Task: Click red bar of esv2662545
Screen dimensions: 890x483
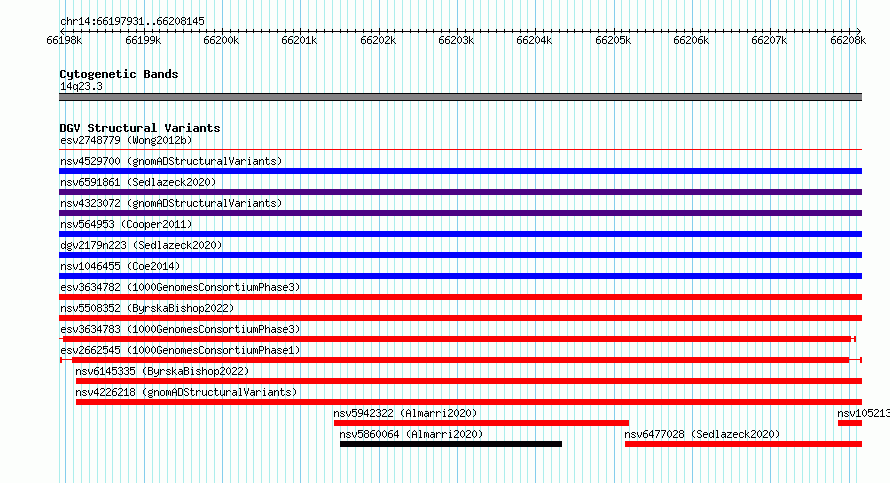Action: point(460,360)
